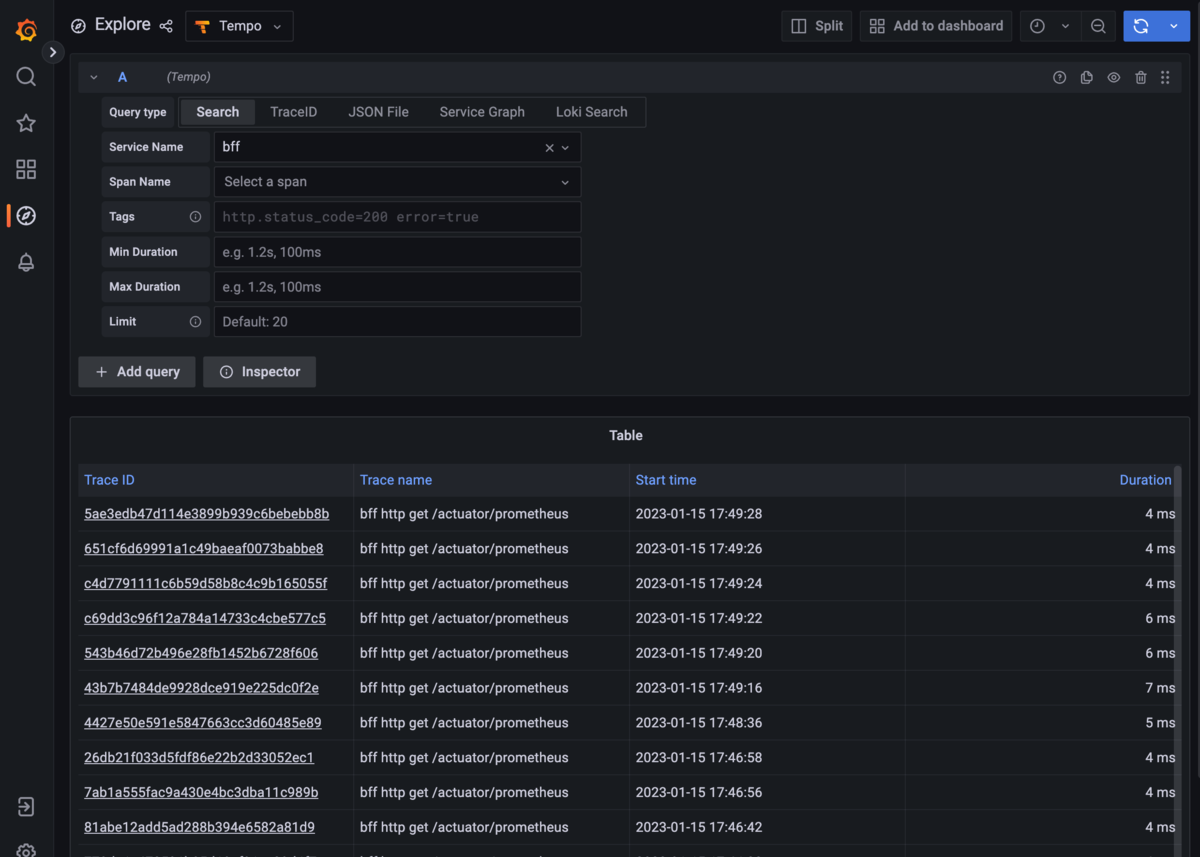Click the 7 ms duration cell
The width and height of the screenshot is (1200, 857).
tap(1160, 688)
